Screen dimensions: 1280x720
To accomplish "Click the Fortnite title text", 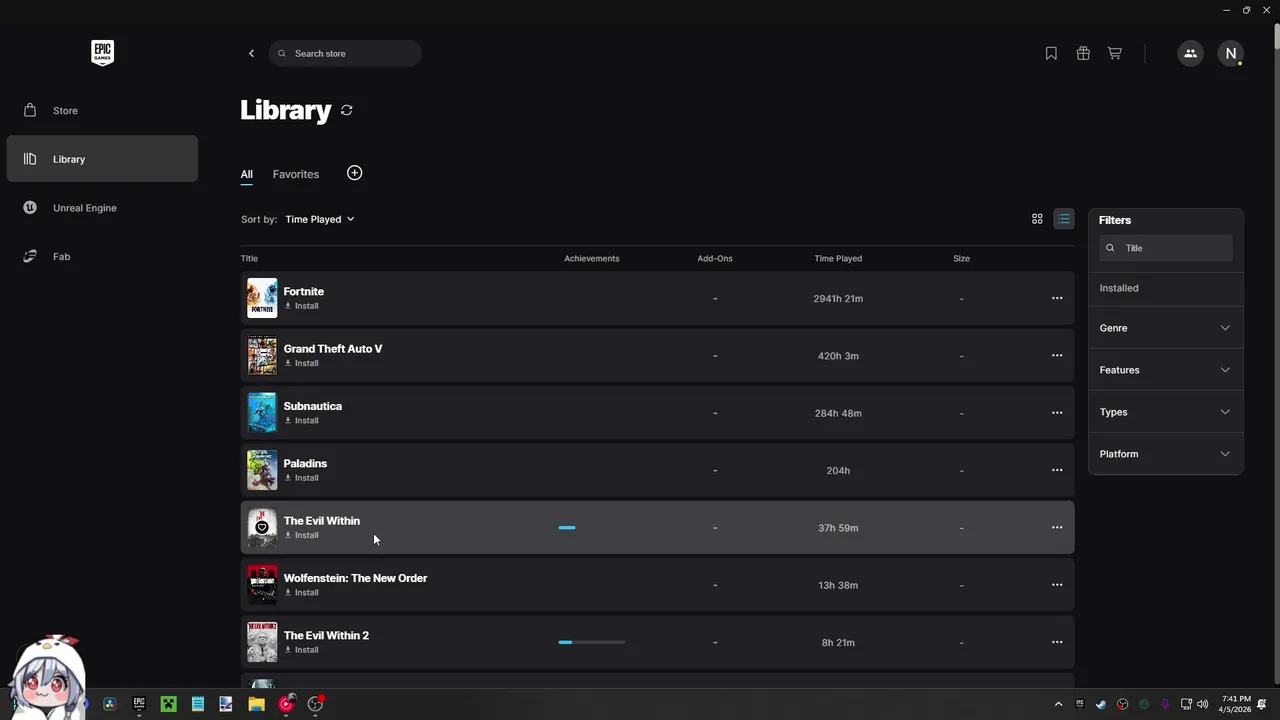I will pyautogui.click(x=304, y=291).
